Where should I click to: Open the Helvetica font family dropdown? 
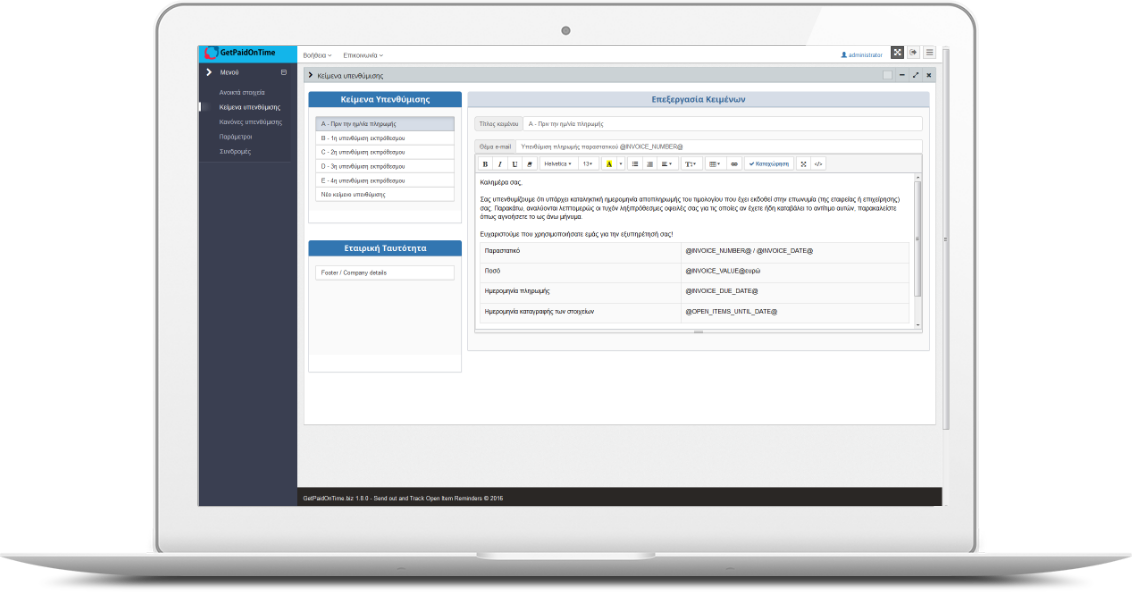click(x=558, y=163)
